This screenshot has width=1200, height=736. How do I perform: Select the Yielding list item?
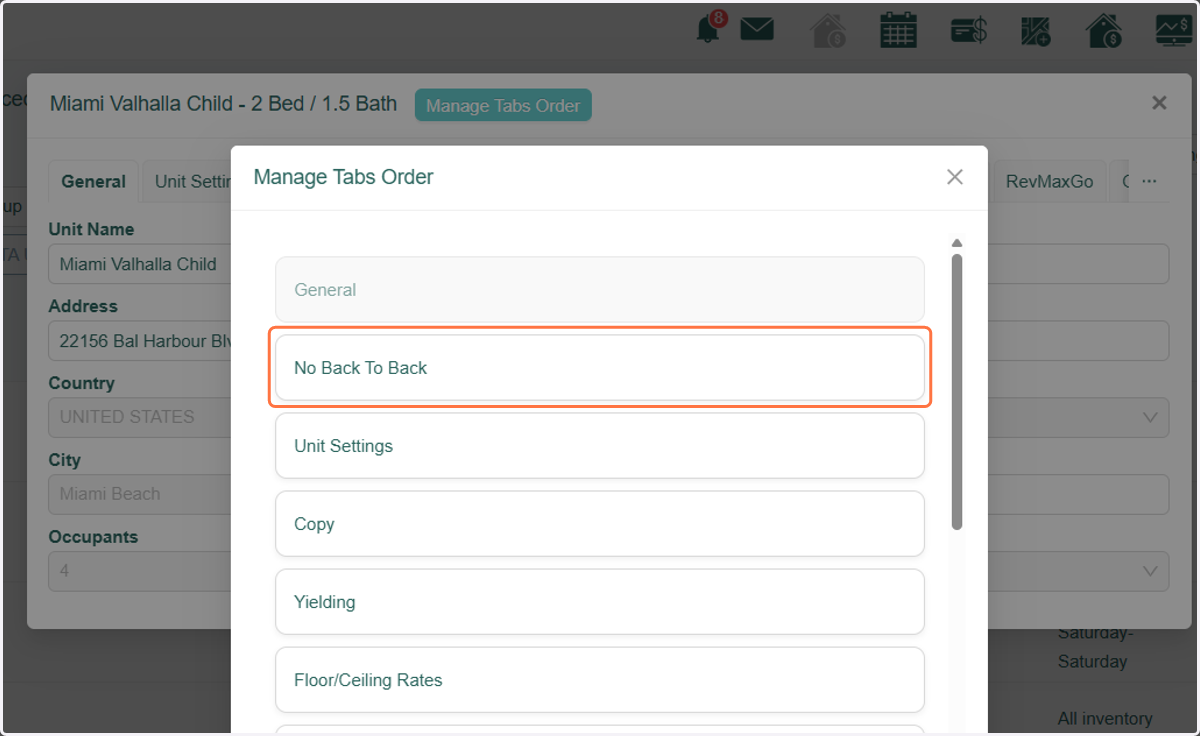click(x=600, y=602)
